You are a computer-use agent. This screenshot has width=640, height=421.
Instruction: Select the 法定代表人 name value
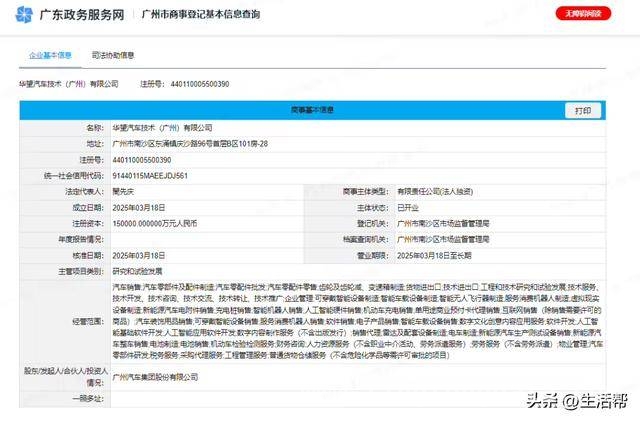(x=123, y=192)
